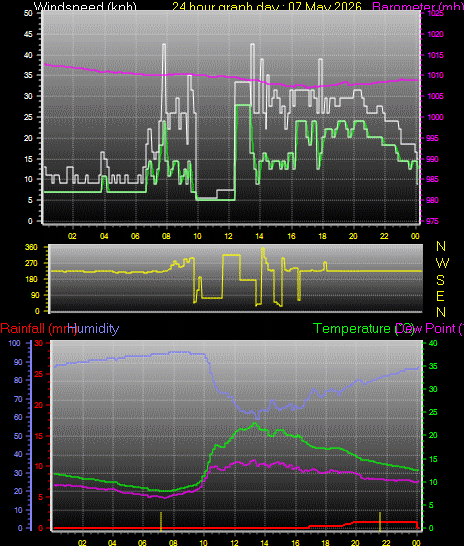Select the 24 hour graph day date heading
Screen dimensions: 464x546
point(267,6)
